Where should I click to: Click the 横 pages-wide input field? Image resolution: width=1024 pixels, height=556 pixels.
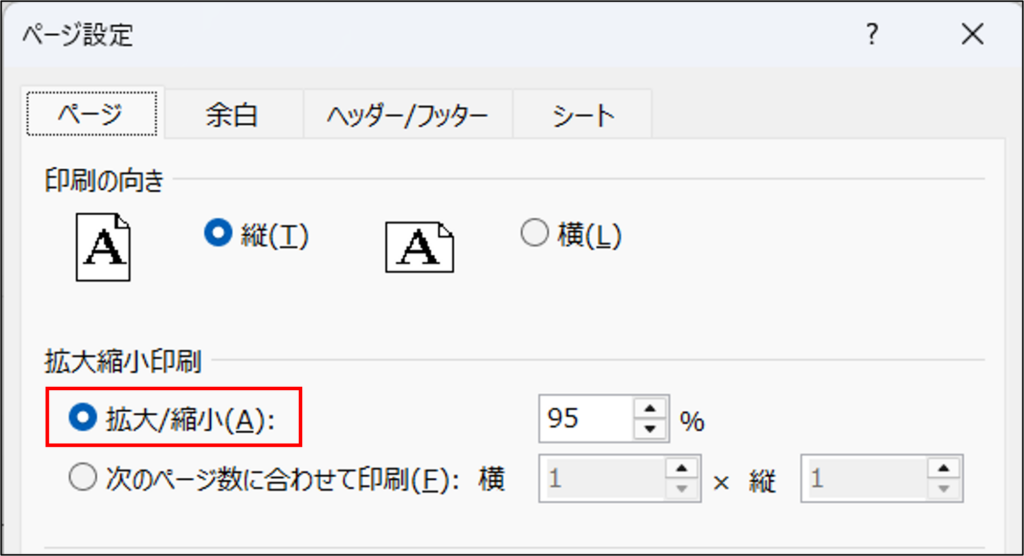pyautogui.click(x=602, y=479)
